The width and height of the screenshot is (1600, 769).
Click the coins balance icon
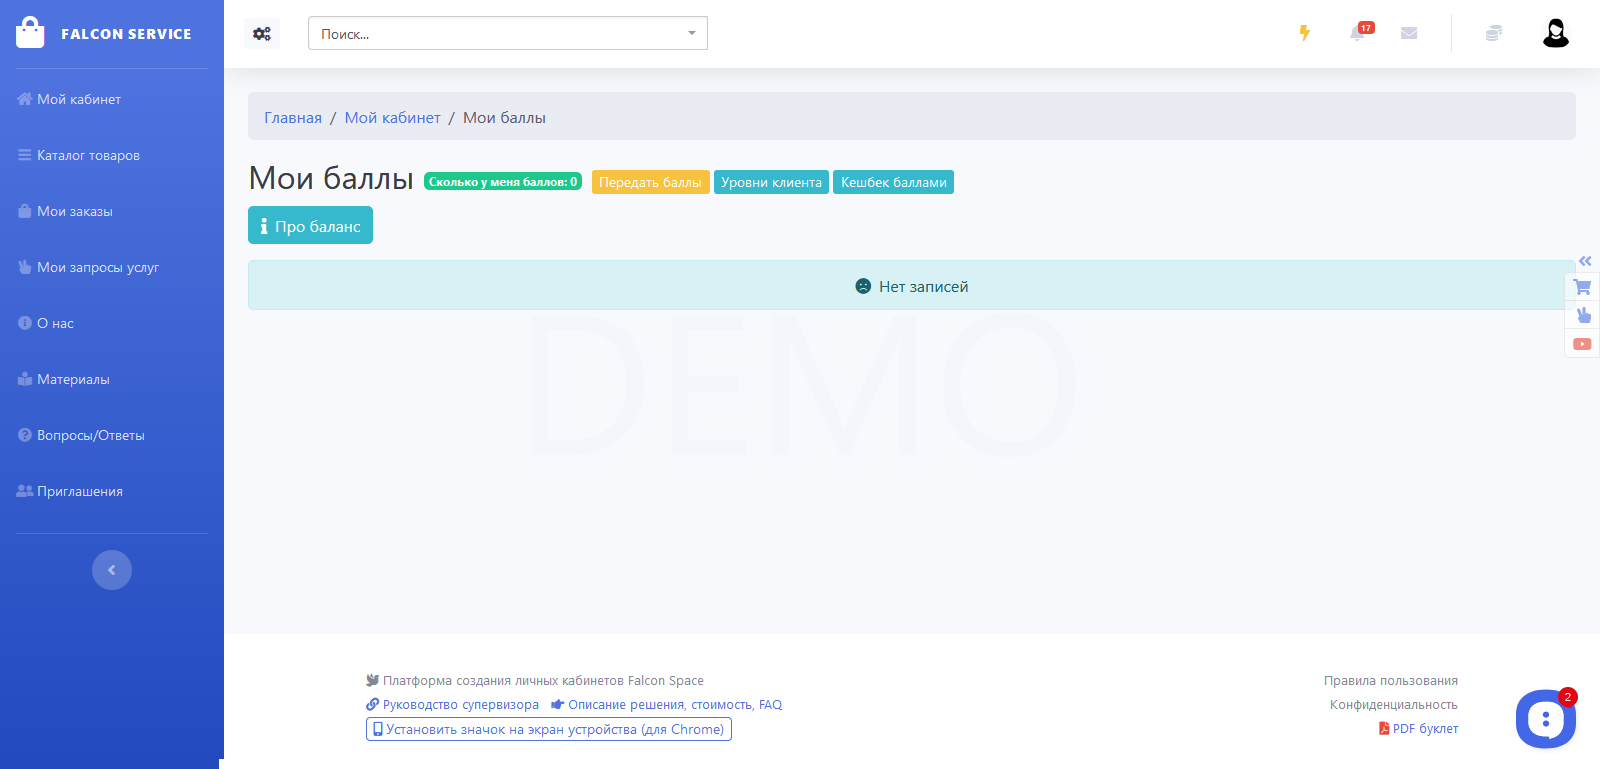[x=1493, y=33]
